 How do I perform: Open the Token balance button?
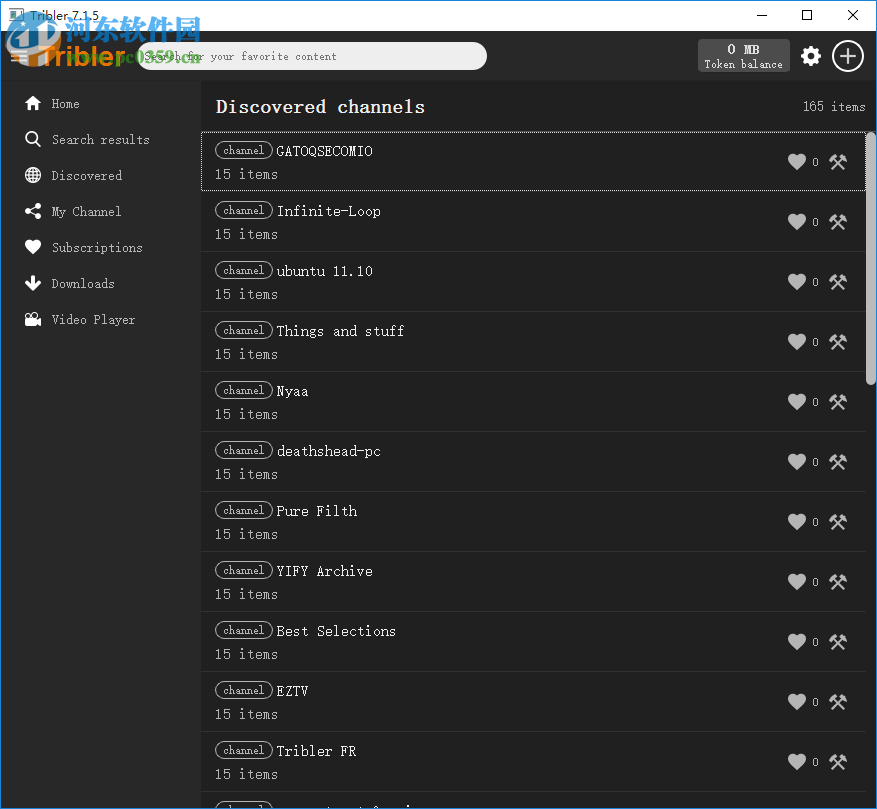(743, 56)
